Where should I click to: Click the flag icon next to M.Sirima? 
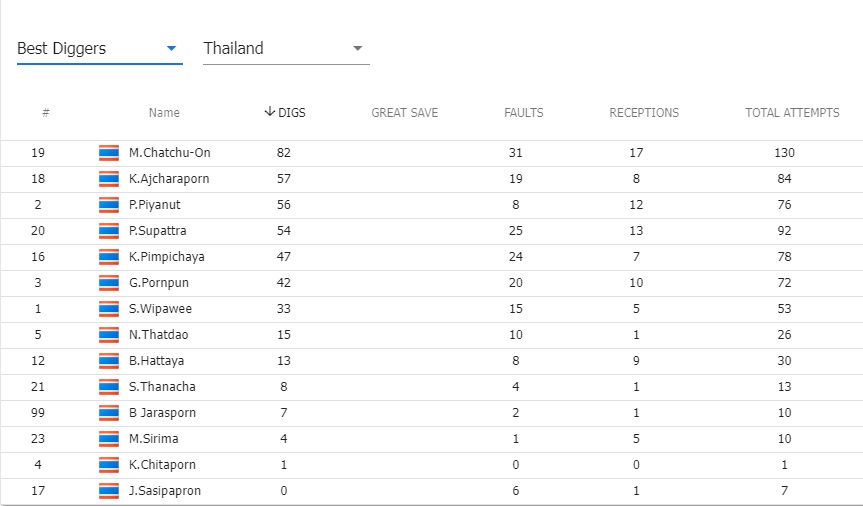(108, 438)
